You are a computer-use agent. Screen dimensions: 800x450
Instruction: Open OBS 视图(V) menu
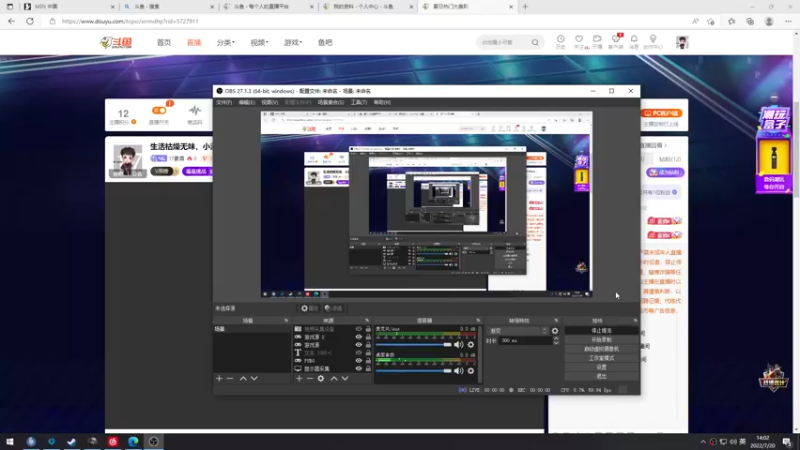click(269, 103)
